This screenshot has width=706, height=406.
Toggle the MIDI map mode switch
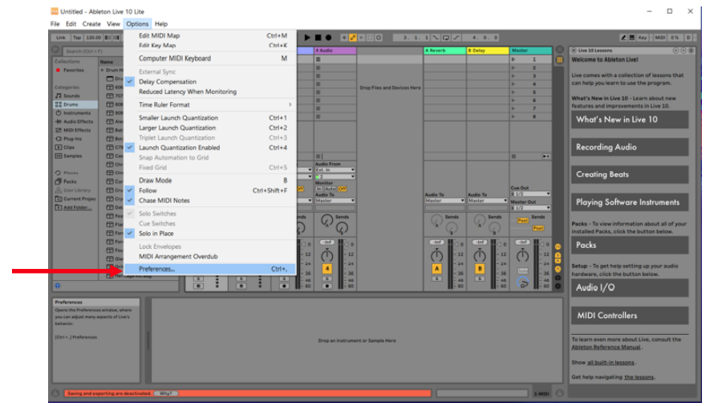[660, 38]
